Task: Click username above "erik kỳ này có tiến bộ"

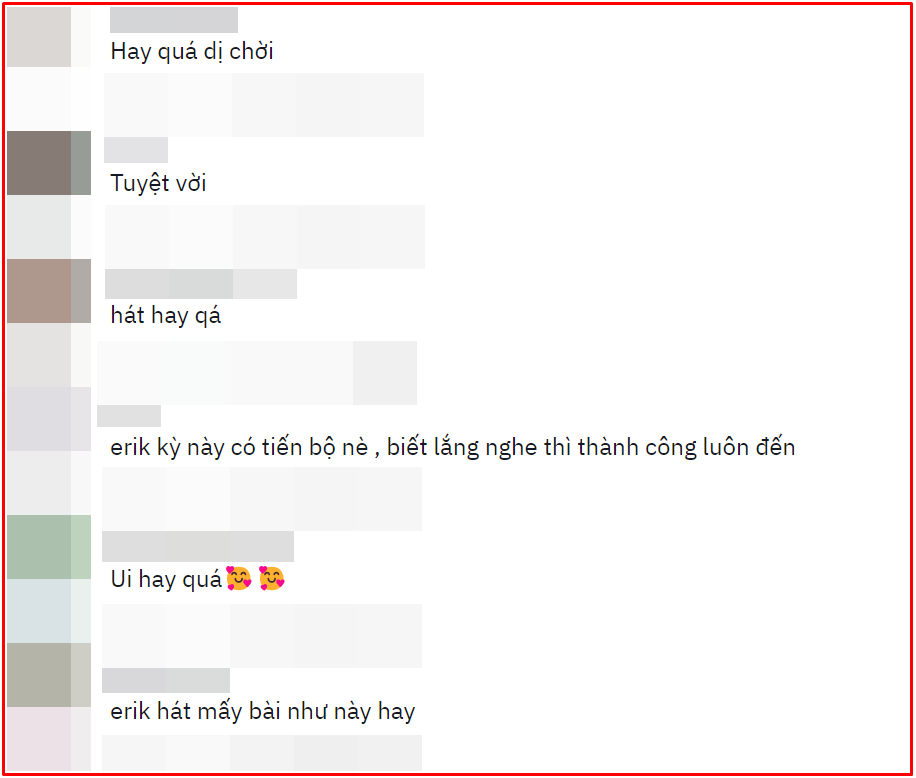Action: [x=129, y=416]
